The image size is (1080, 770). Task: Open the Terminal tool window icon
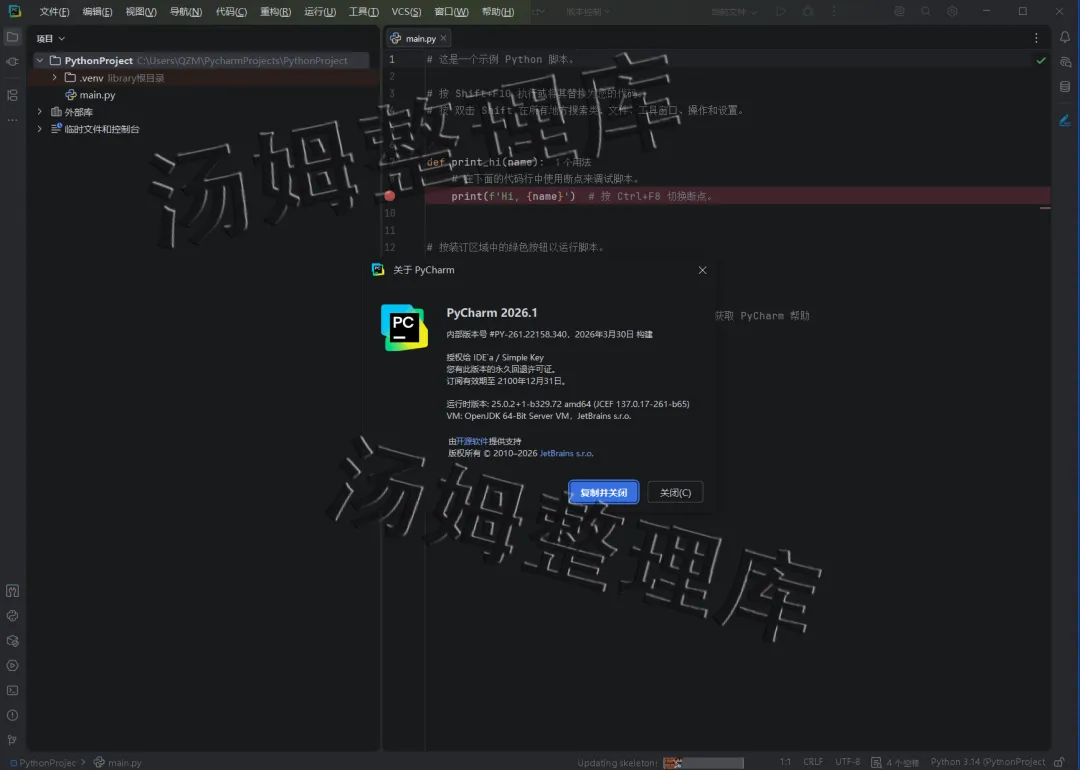(12, 690)
